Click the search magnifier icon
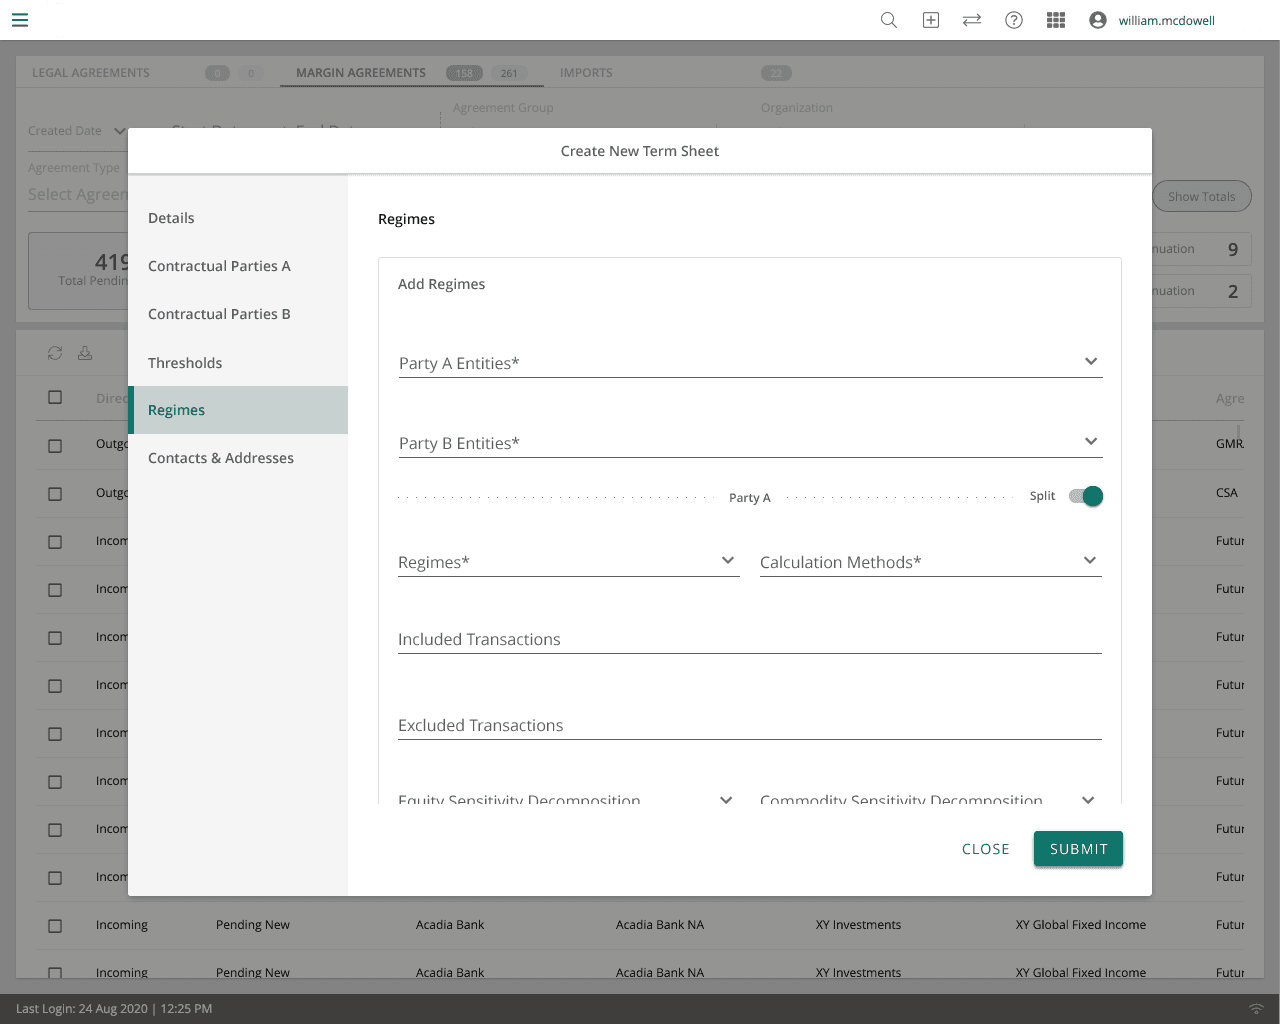Image resolution: width=1280 pixels, height=1024 pixels. click(888, 20)
